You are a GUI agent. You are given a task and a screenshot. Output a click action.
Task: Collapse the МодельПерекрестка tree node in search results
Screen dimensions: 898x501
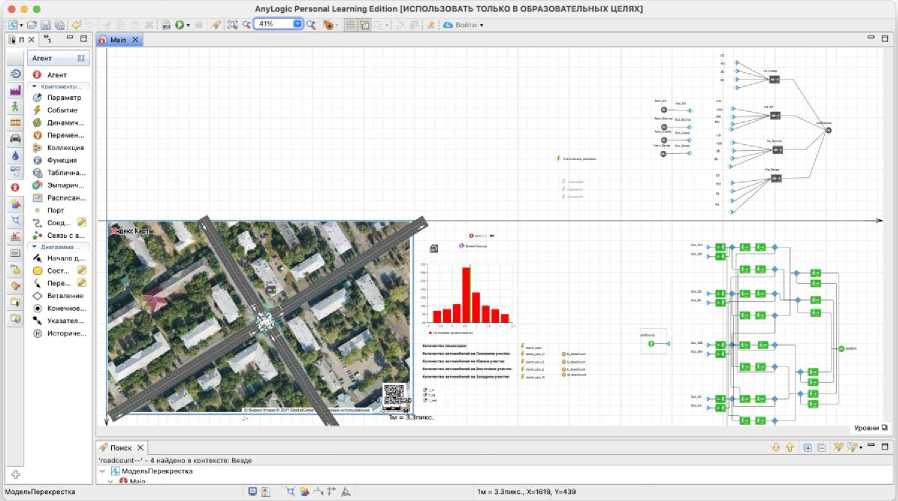[102, 471]
